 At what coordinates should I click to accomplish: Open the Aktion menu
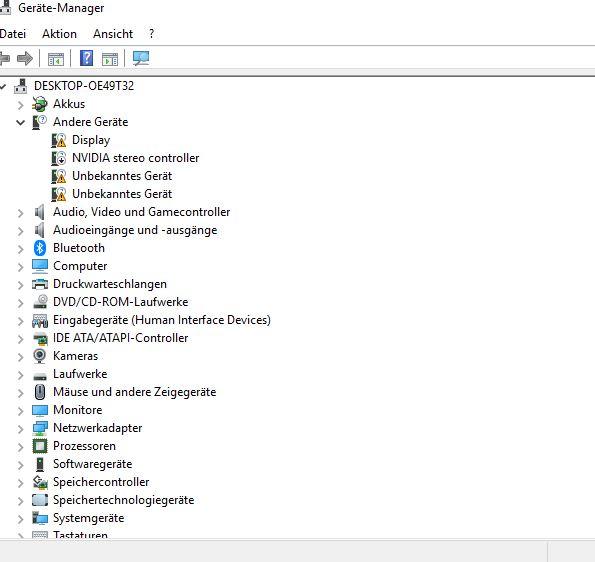[59, 34]
